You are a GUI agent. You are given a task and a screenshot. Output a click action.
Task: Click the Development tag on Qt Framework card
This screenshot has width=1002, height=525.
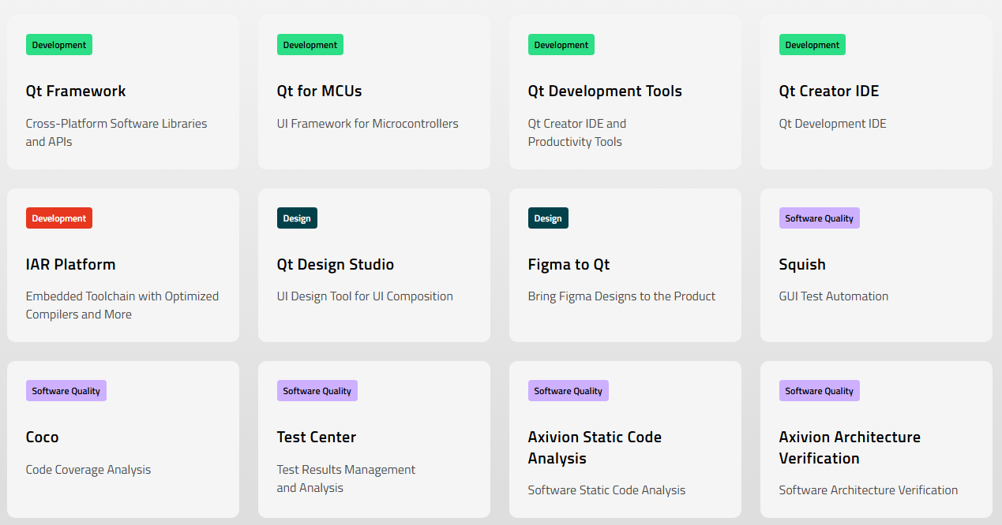[59, 45]
